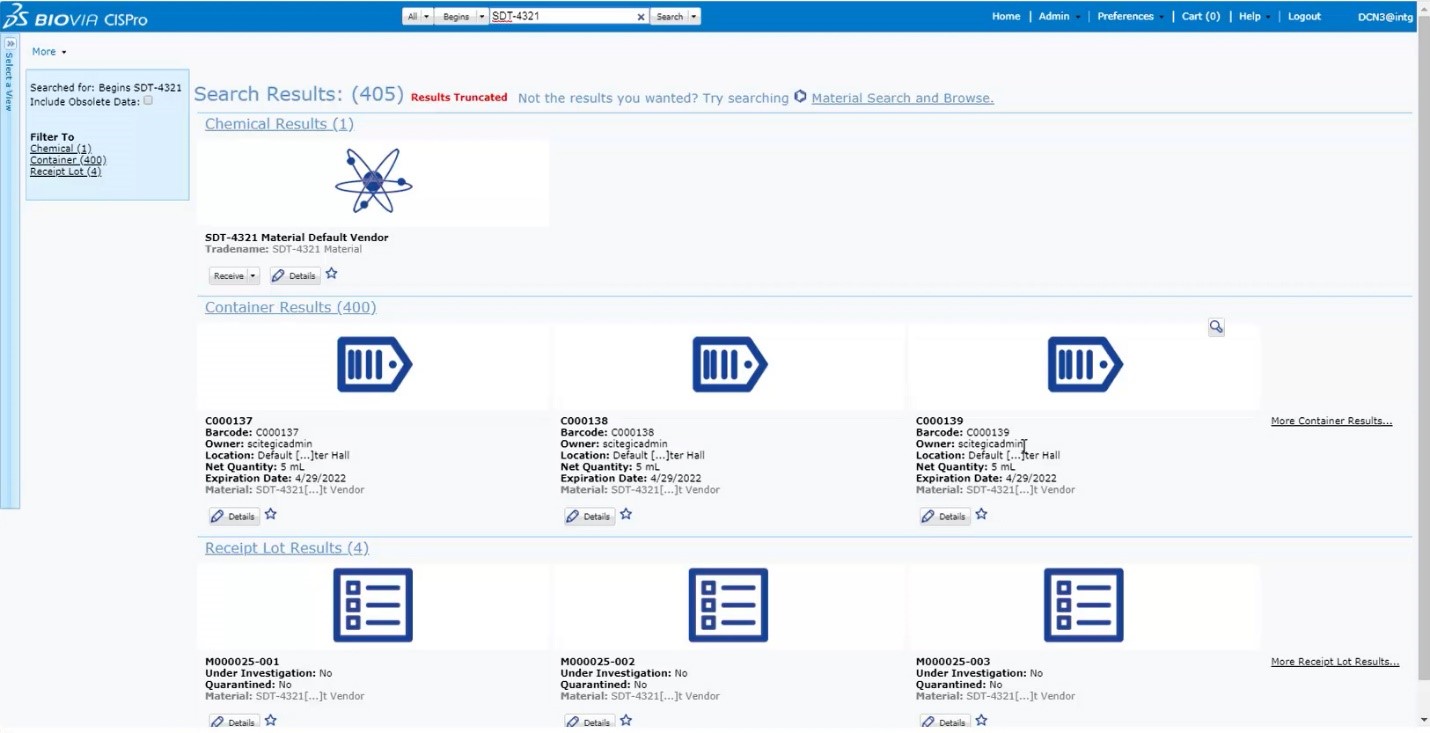Open the Receive button dropdown arrow
Image resolution: width=1430 pixels, height=733 pixels.
pyautogui.click(x=253, y=276)
